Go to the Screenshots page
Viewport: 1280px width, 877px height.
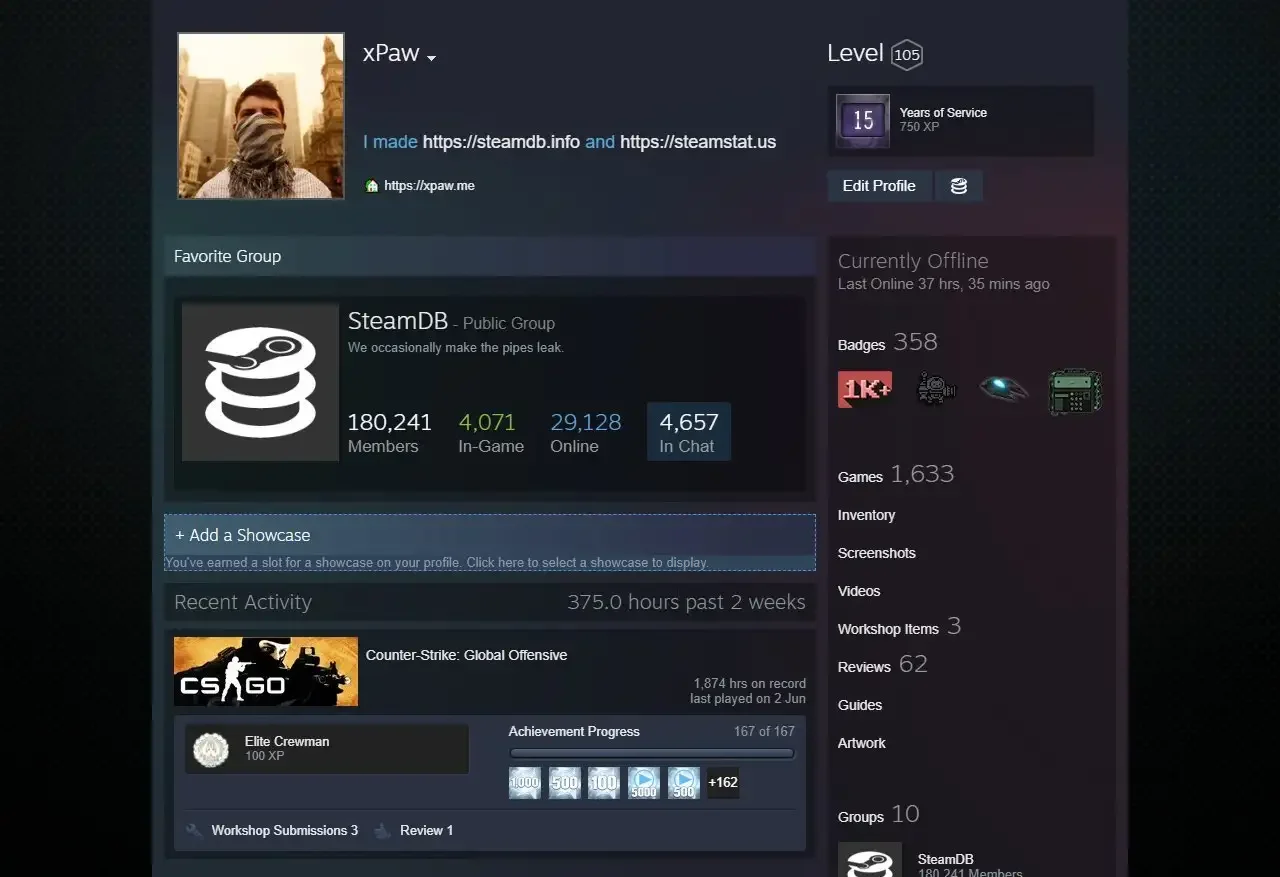click(876, 553)
